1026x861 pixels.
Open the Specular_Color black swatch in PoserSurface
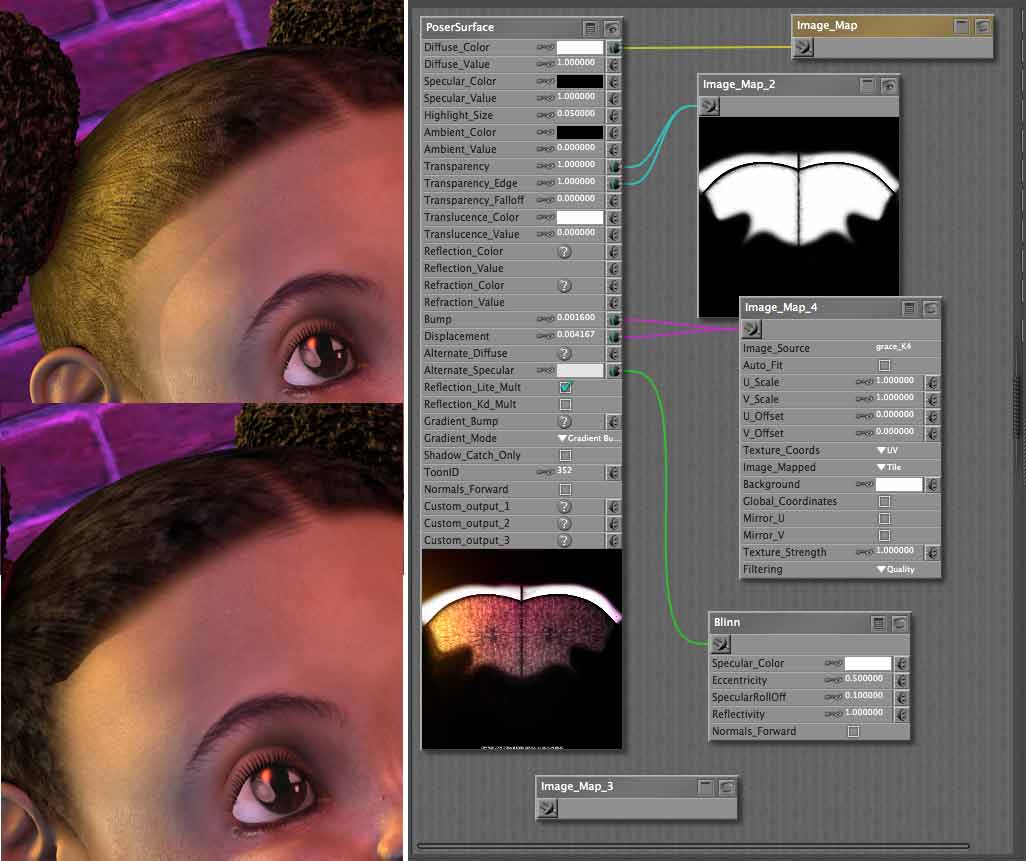580,82
